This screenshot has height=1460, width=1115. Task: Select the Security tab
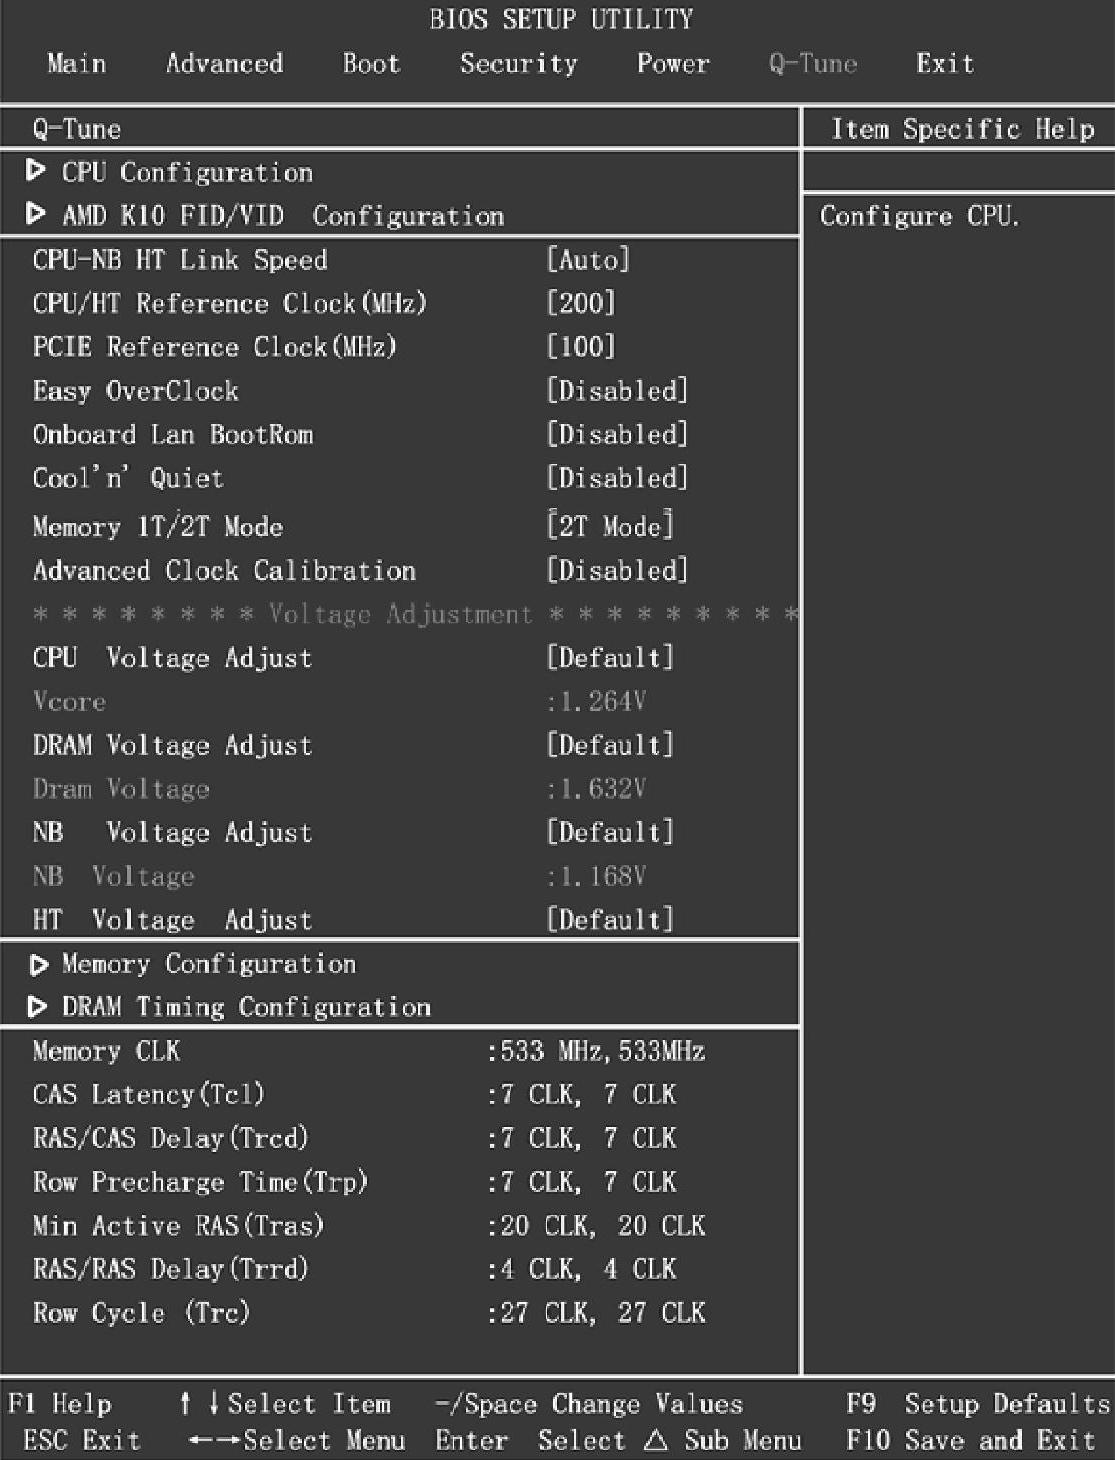pyautogui.click(x=518, y=64)
